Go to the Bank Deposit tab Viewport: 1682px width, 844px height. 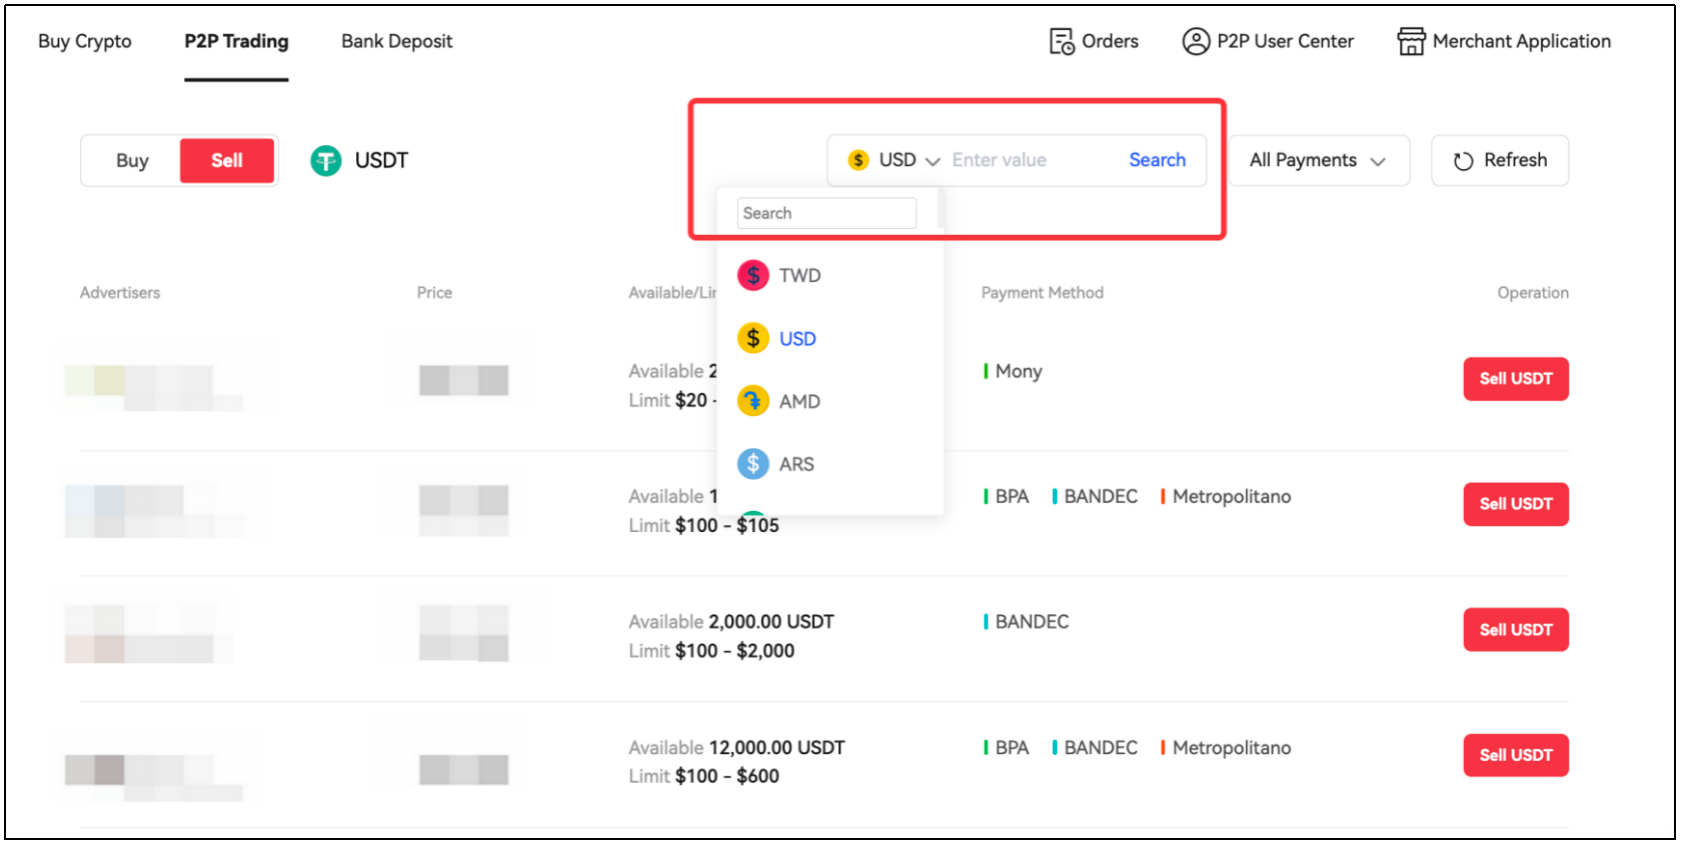click(396, 42)
